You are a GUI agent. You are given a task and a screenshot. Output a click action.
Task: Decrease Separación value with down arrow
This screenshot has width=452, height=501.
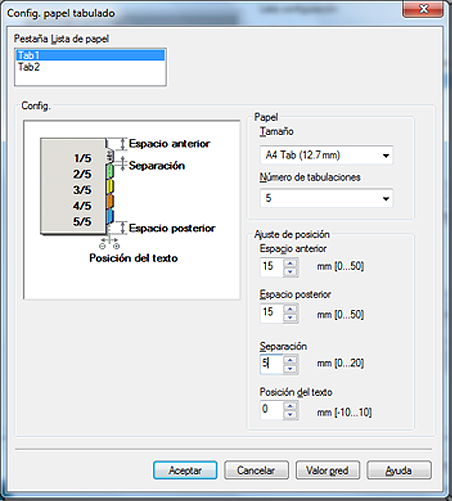click(x=290, y=369)
